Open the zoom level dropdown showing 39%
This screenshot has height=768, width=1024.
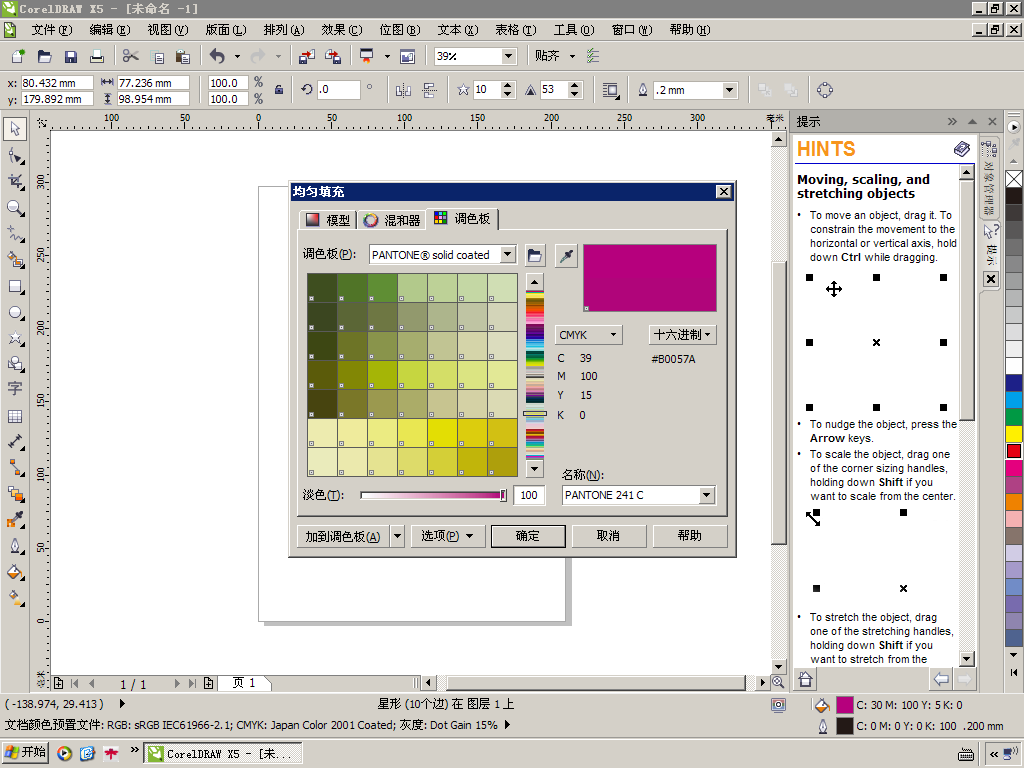coord(508,56)
